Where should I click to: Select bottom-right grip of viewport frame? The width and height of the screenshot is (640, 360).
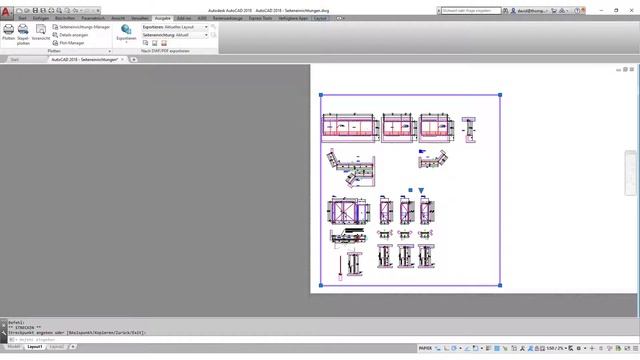pyautogui.click(x=500, y=285)
